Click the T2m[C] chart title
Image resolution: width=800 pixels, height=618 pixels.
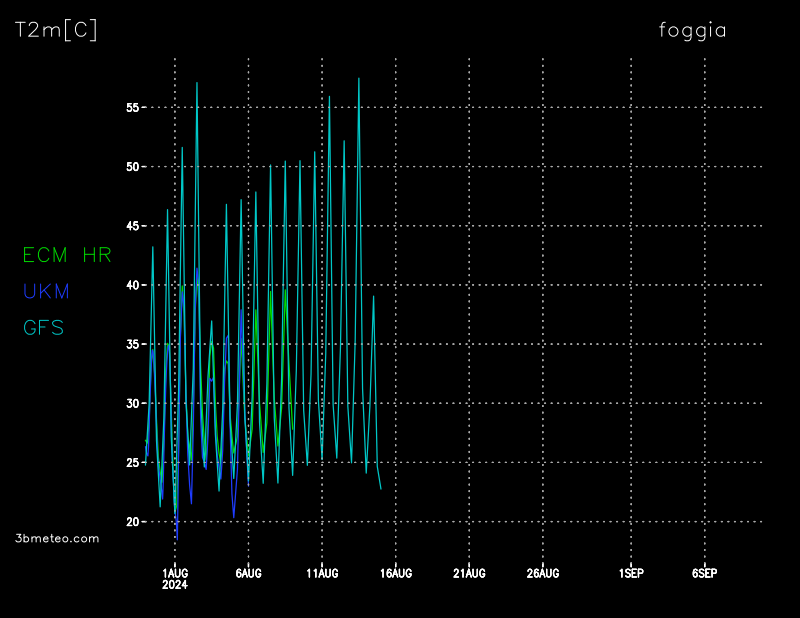[56, 30]
